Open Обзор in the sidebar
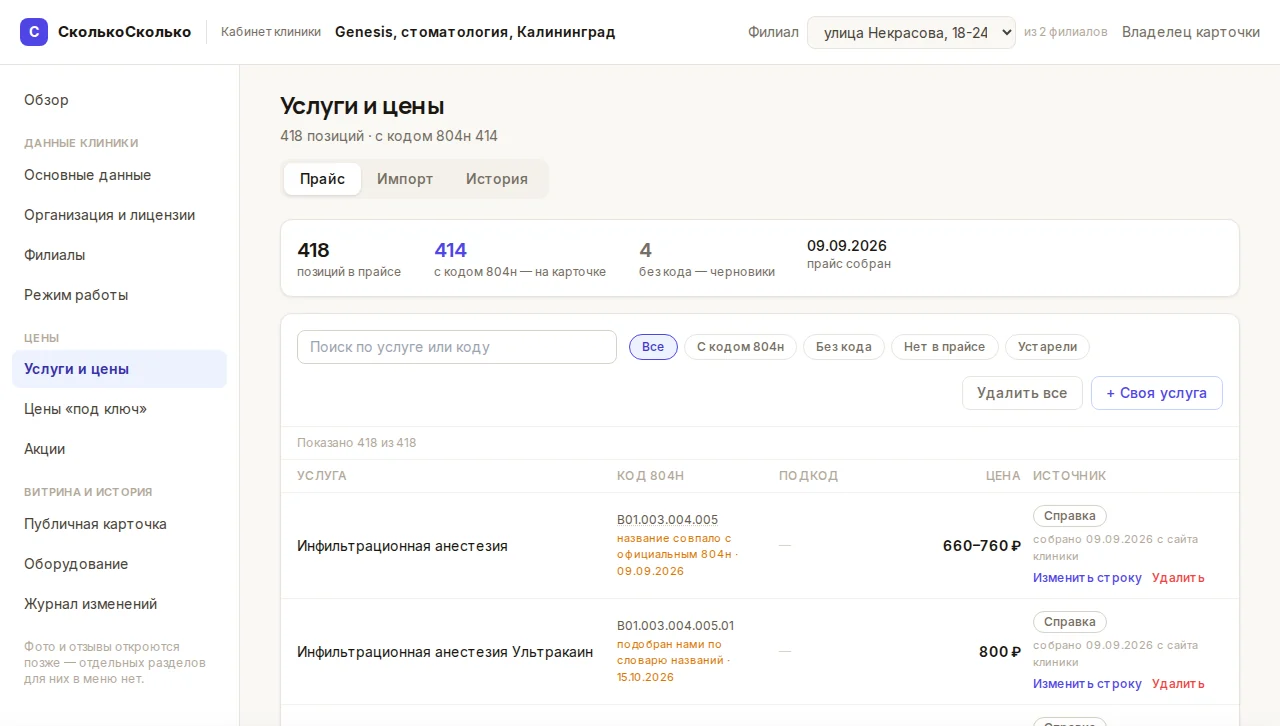 click(x=119, y=100)
